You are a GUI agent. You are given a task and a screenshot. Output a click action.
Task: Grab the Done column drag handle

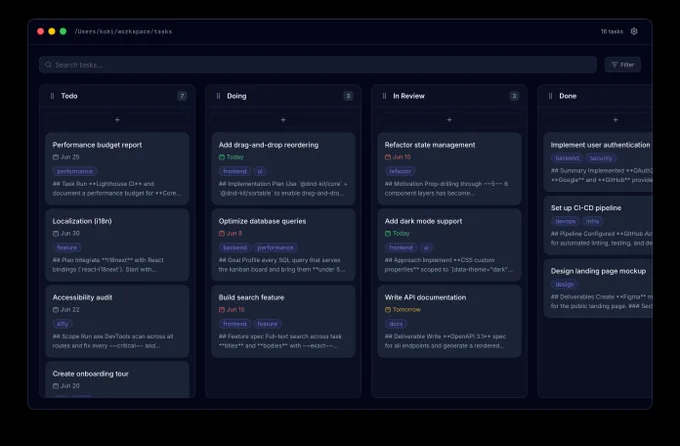pyautogui.click(x=550, y=96)
